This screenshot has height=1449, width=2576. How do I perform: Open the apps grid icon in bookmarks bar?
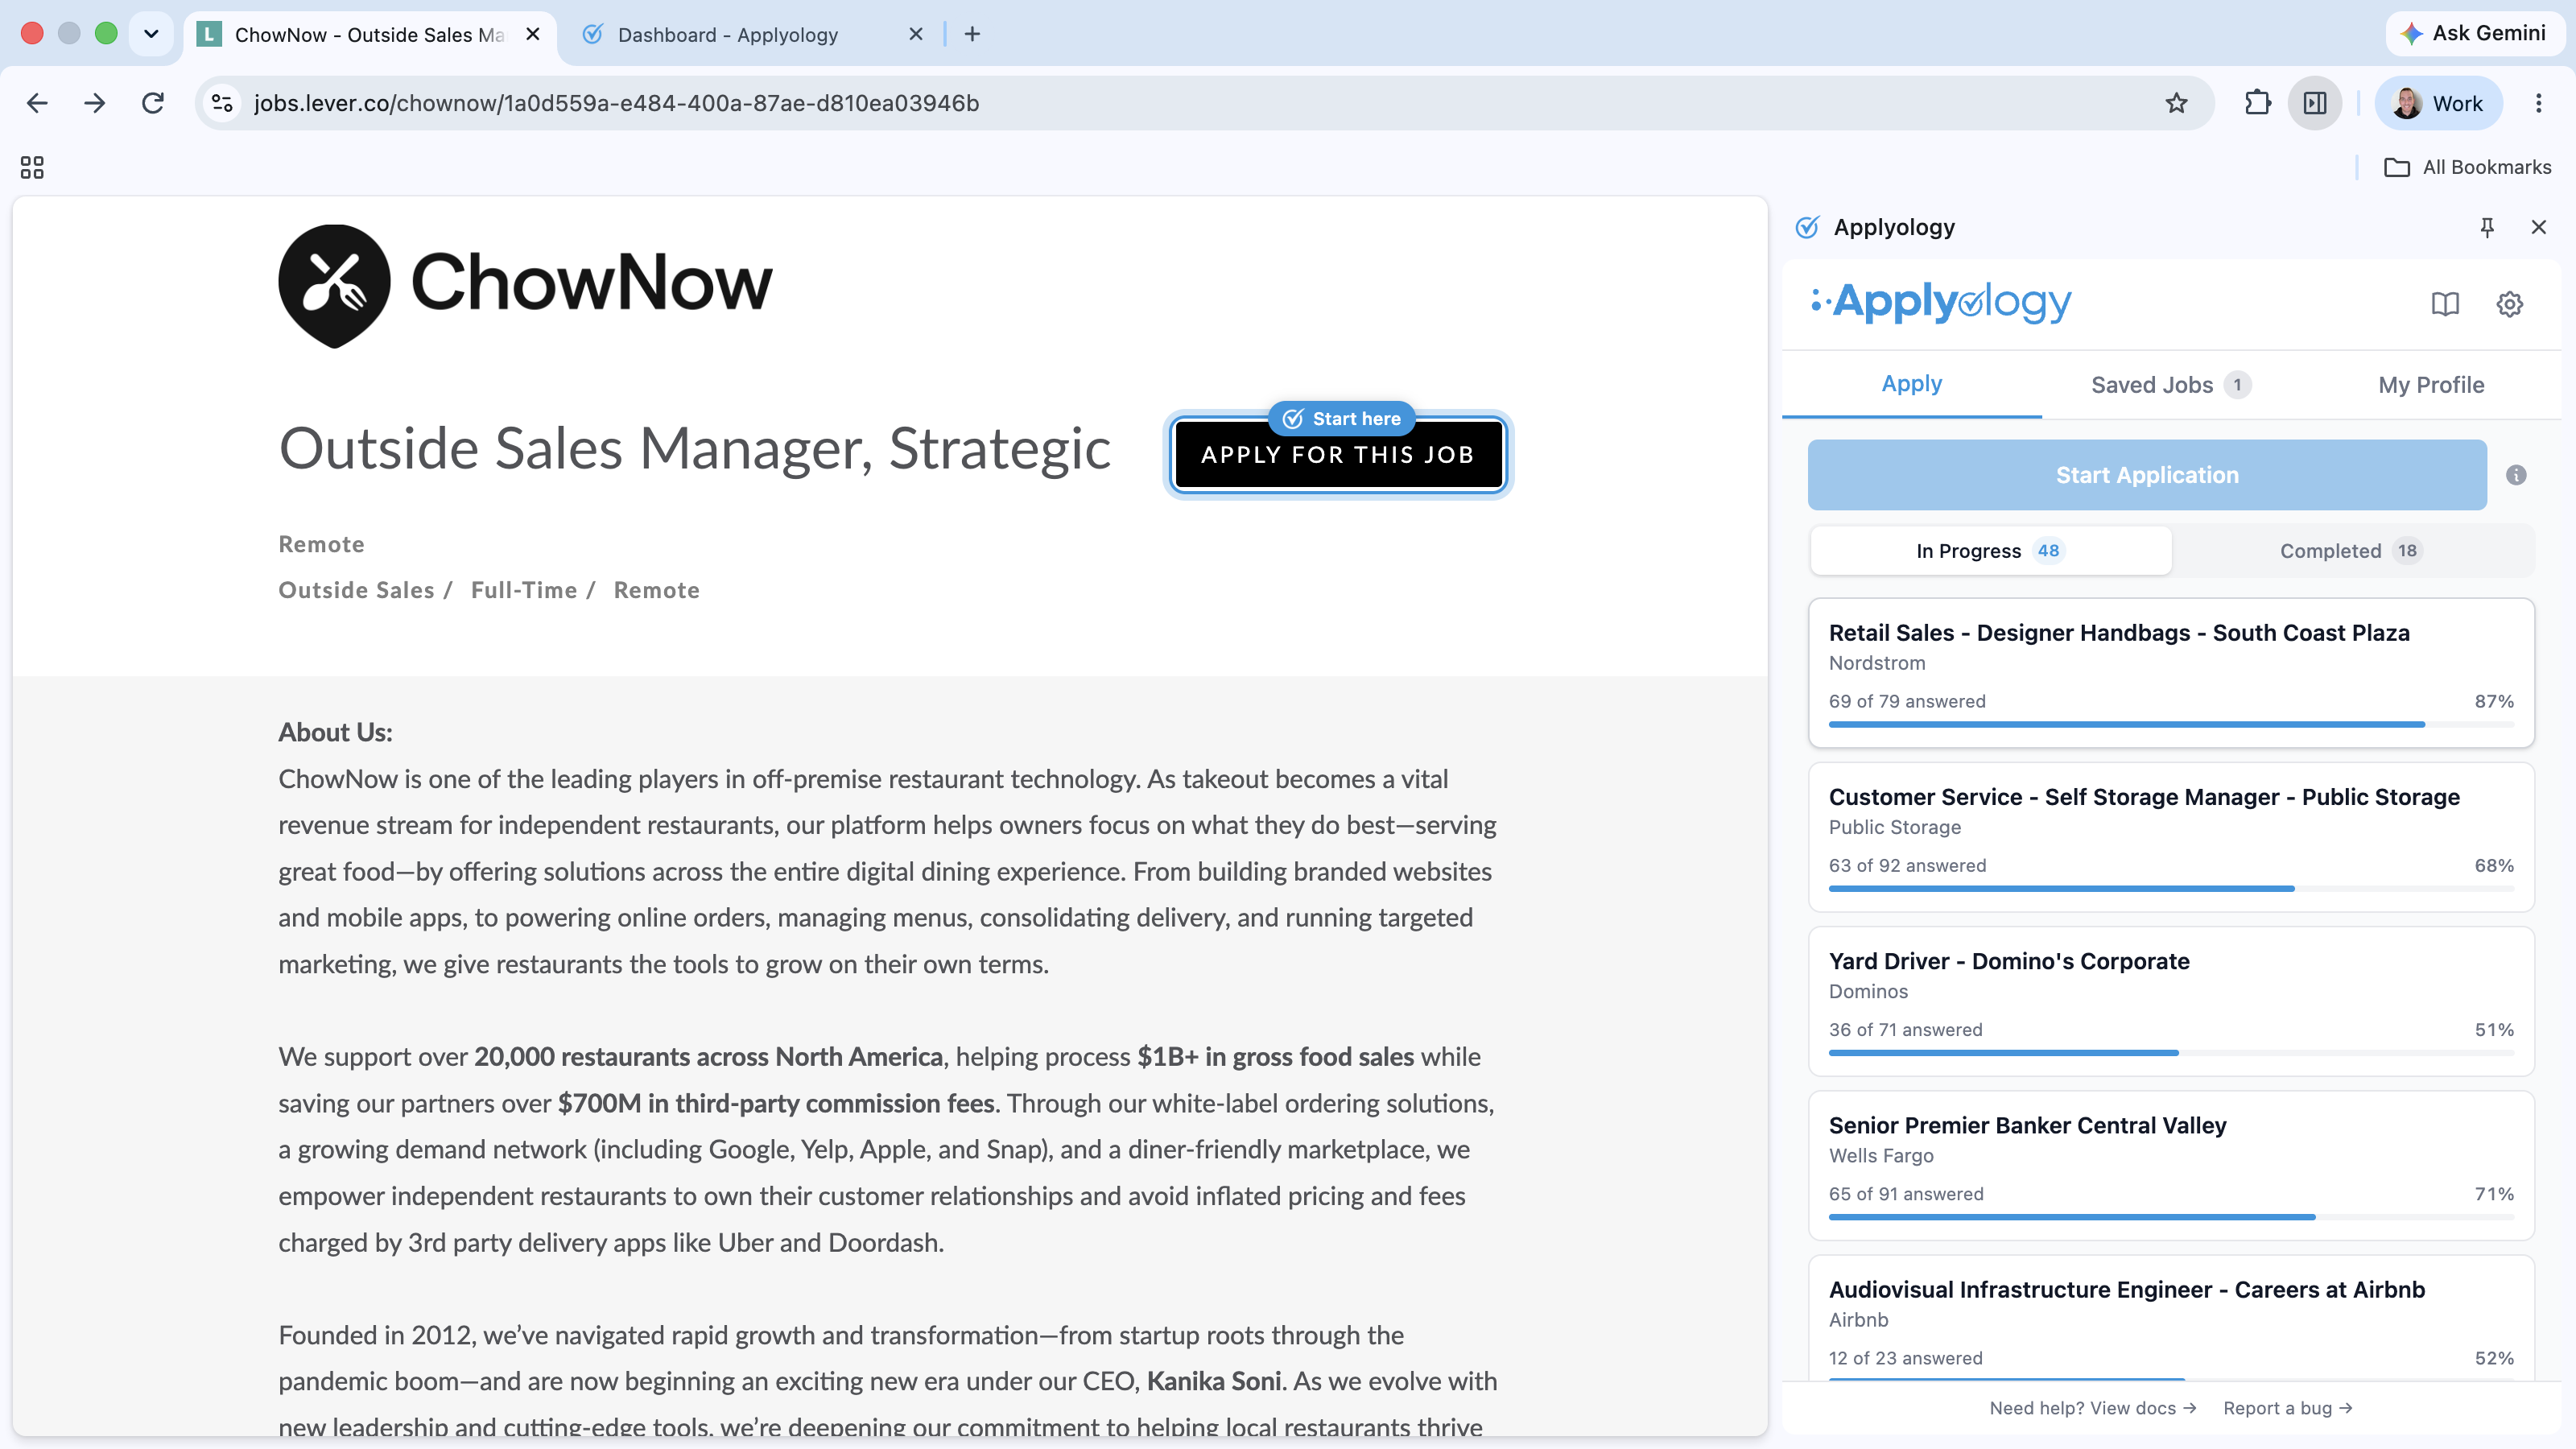click(32, 167)
